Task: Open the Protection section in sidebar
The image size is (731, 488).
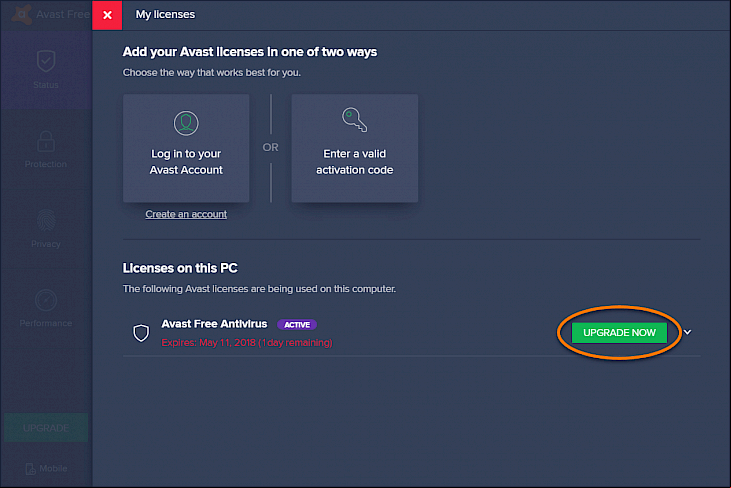Action: click(x=46, y=149)
